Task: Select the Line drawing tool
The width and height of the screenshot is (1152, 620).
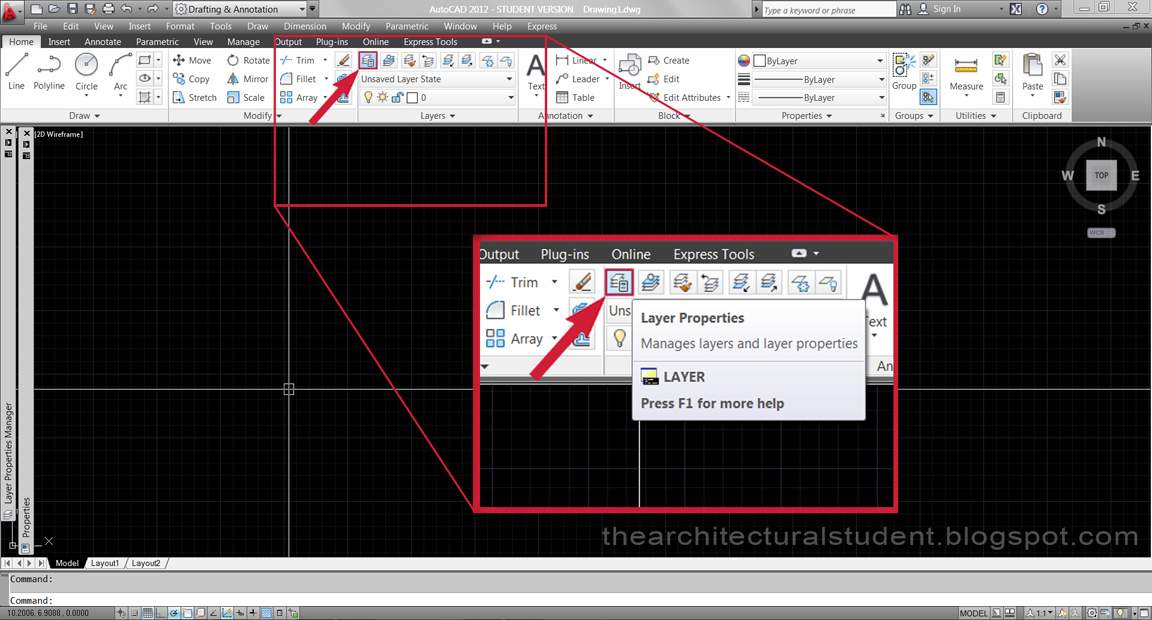Action: [16, 72]
